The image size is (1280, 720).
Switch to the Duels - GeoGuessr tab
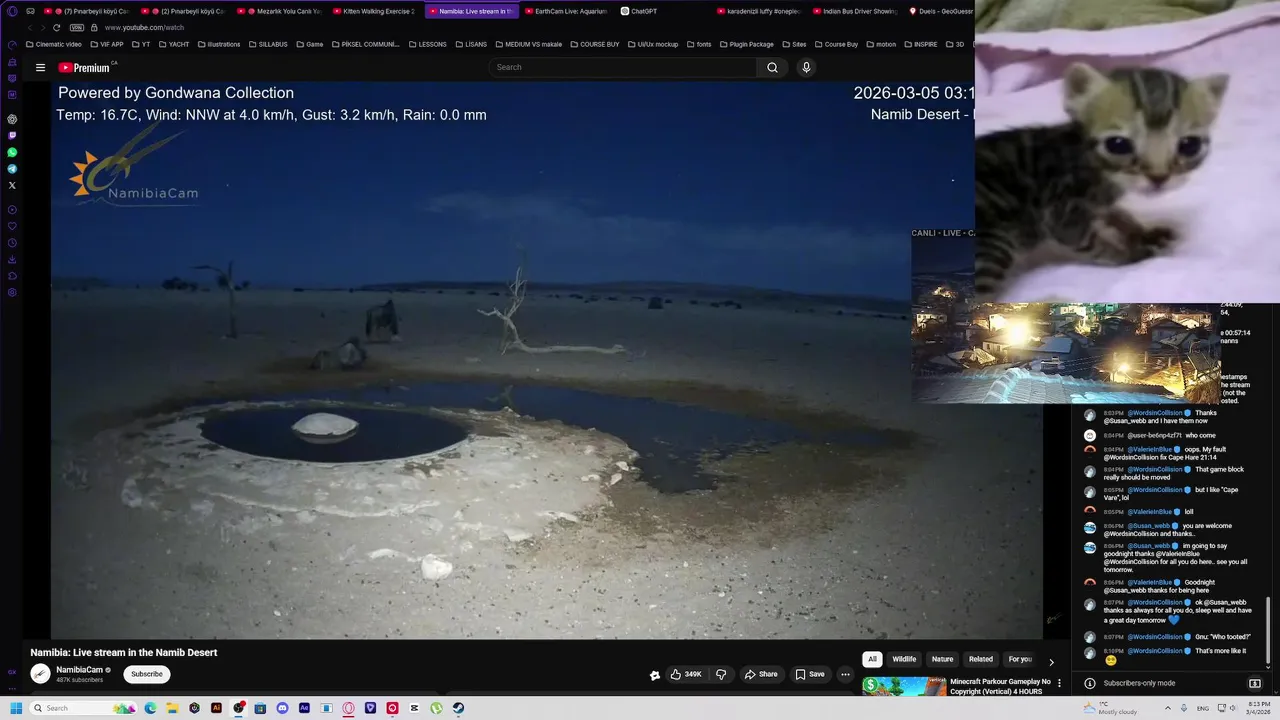pyautogui.click(x=942, y=11)
